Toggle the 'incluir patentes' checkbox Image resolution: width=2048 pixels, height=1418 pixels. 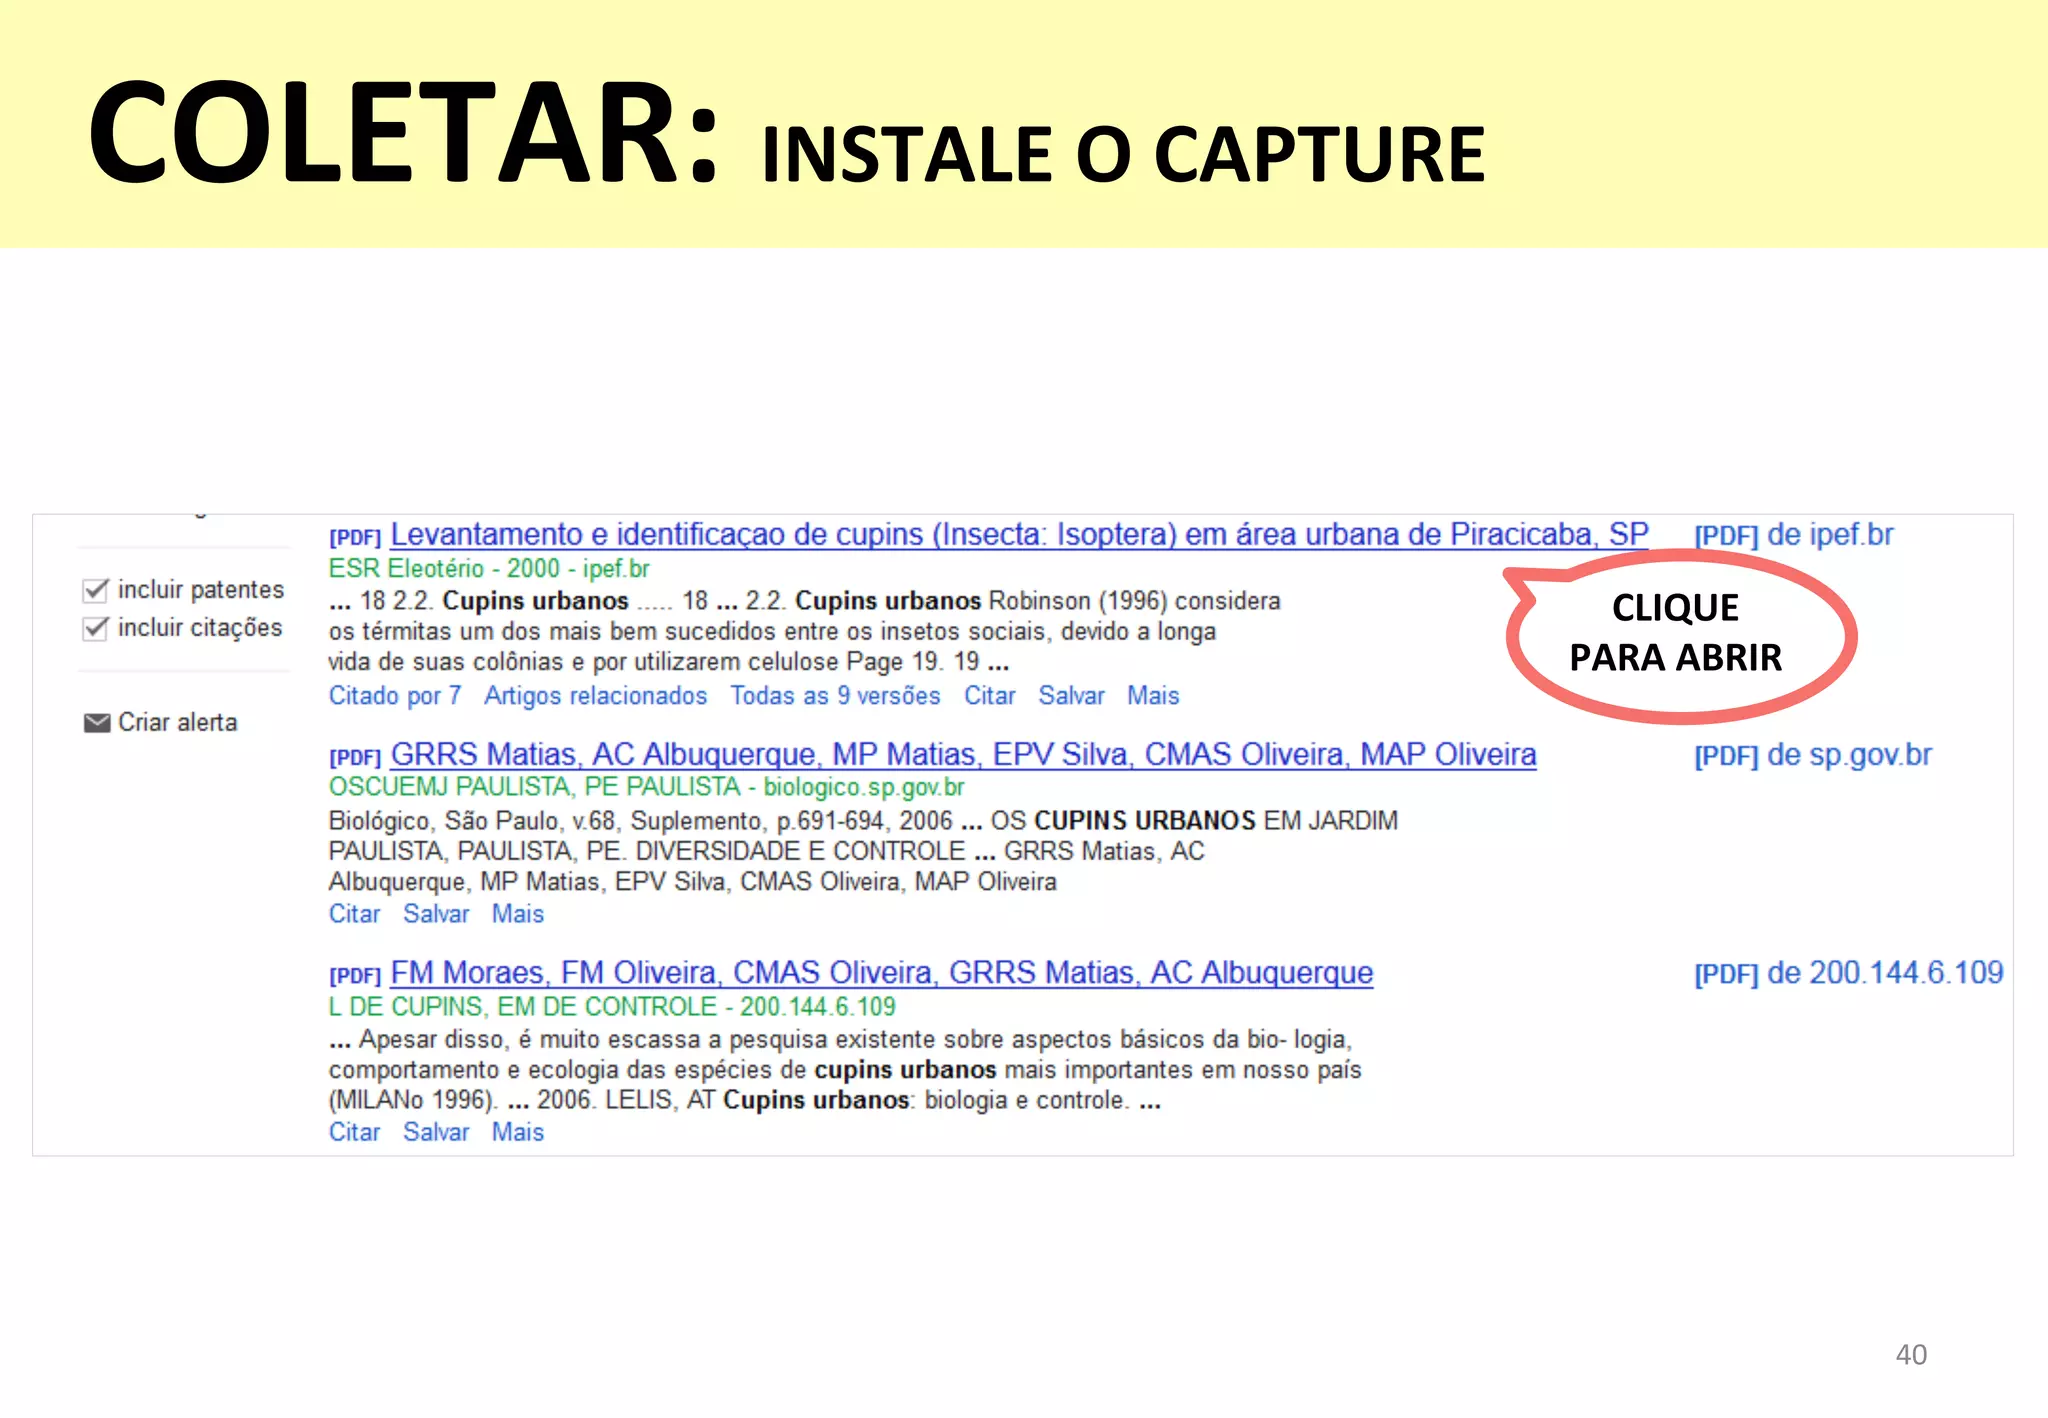click(x=95, y=590)
